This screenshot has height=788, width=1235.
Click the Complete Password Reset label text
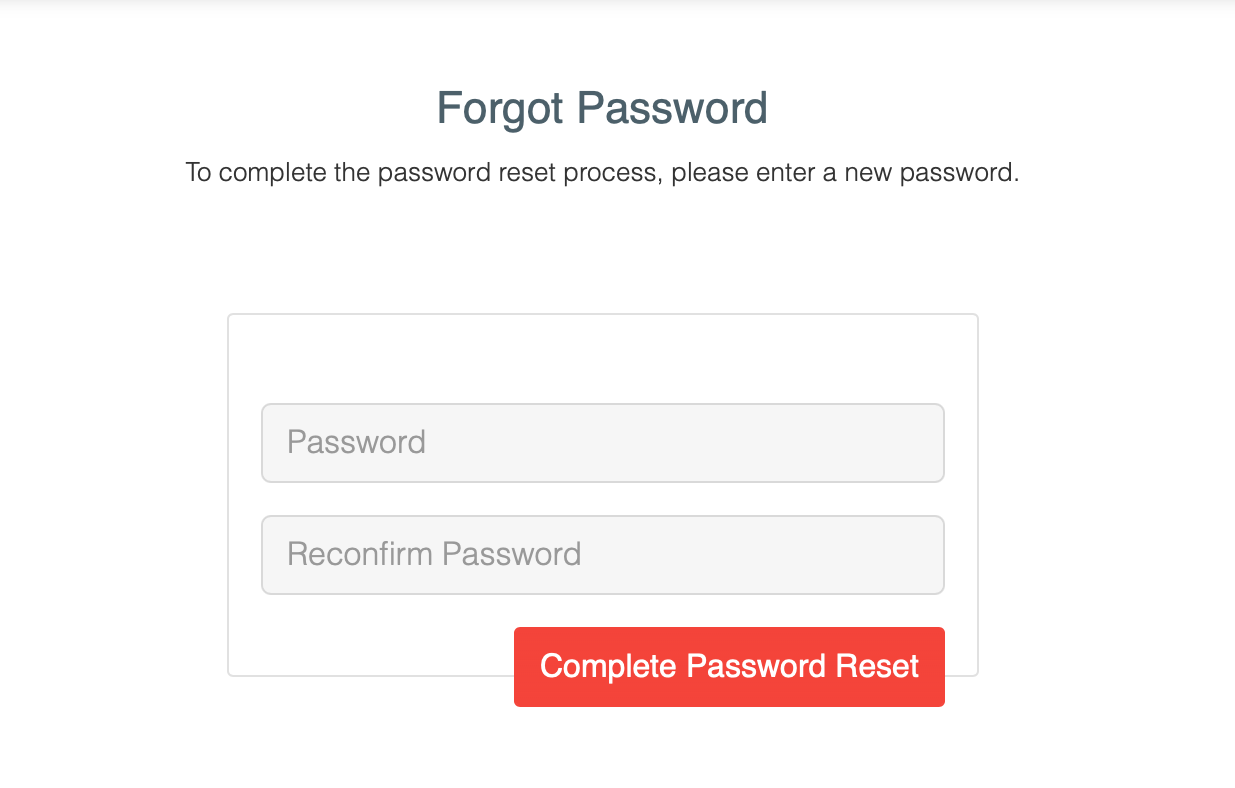[728, 666]
